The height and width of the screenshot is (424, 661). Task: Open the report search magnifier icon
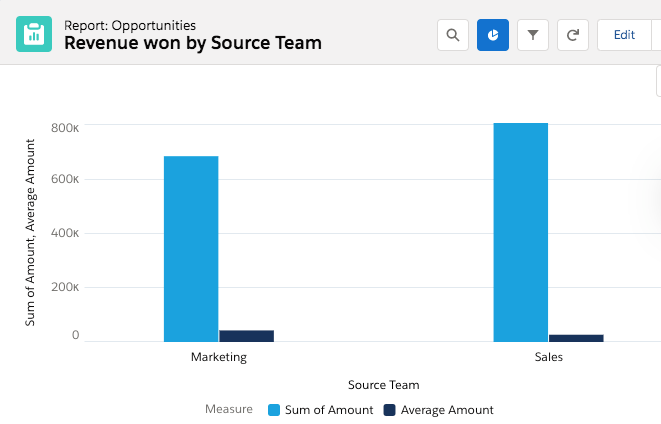click(x=453, y=35)
